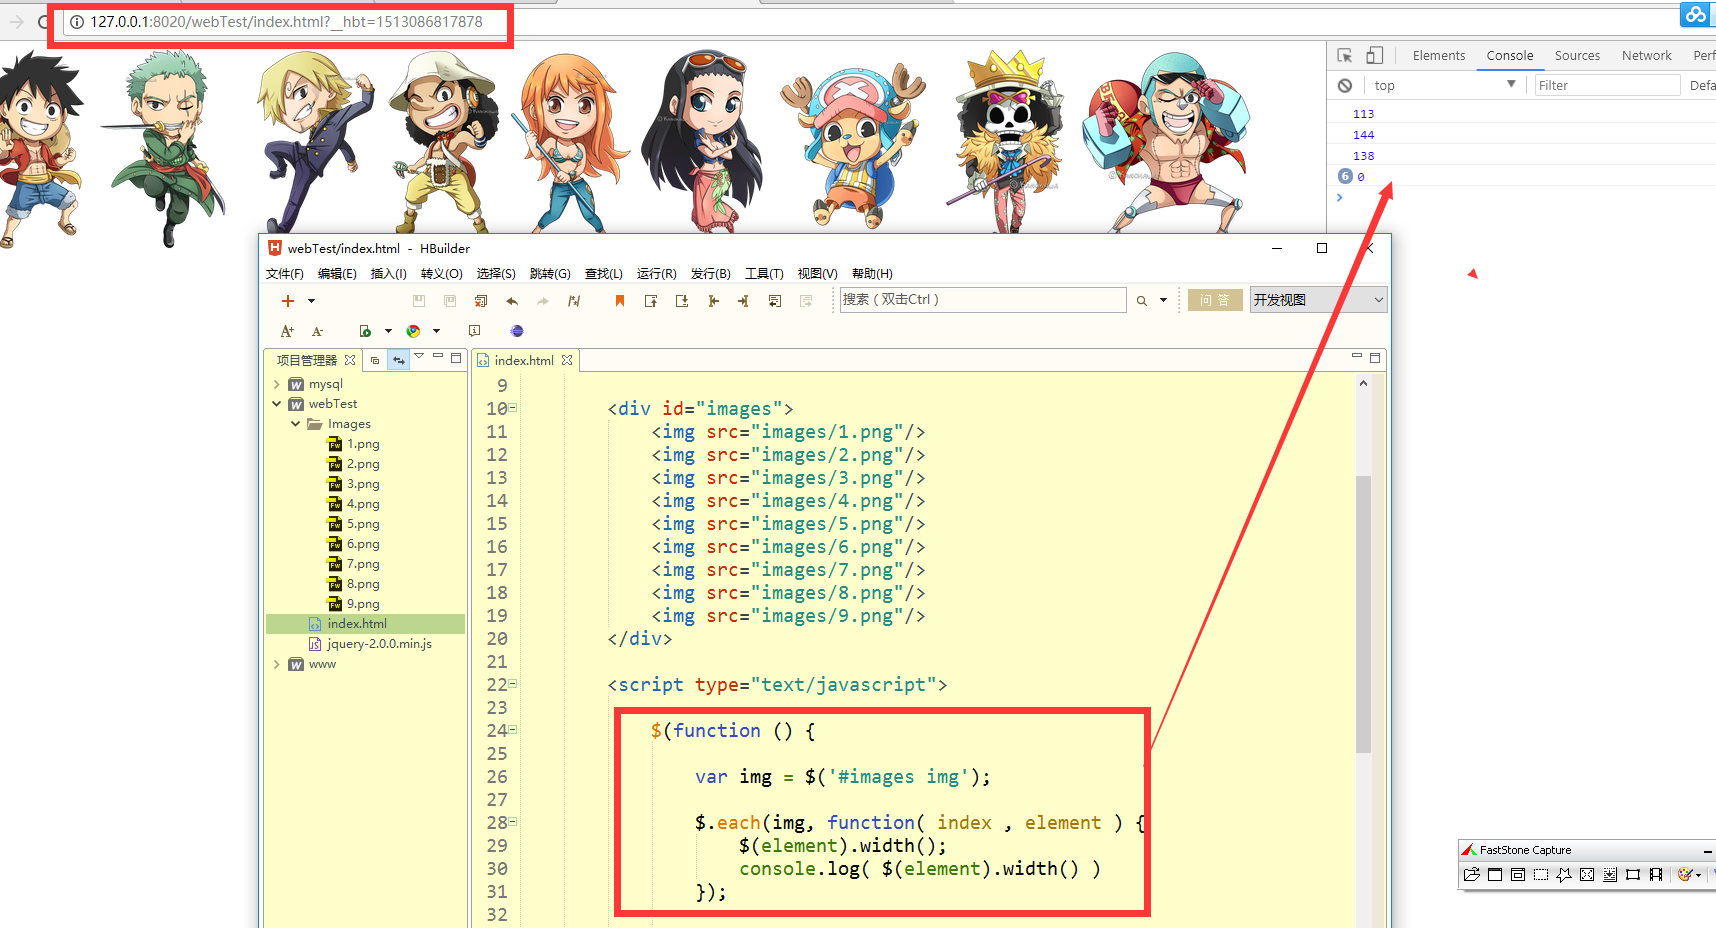Click the console Filter input field
Image resolution: width=1716 pixels, height=928 pixels.
[1606, 86]
